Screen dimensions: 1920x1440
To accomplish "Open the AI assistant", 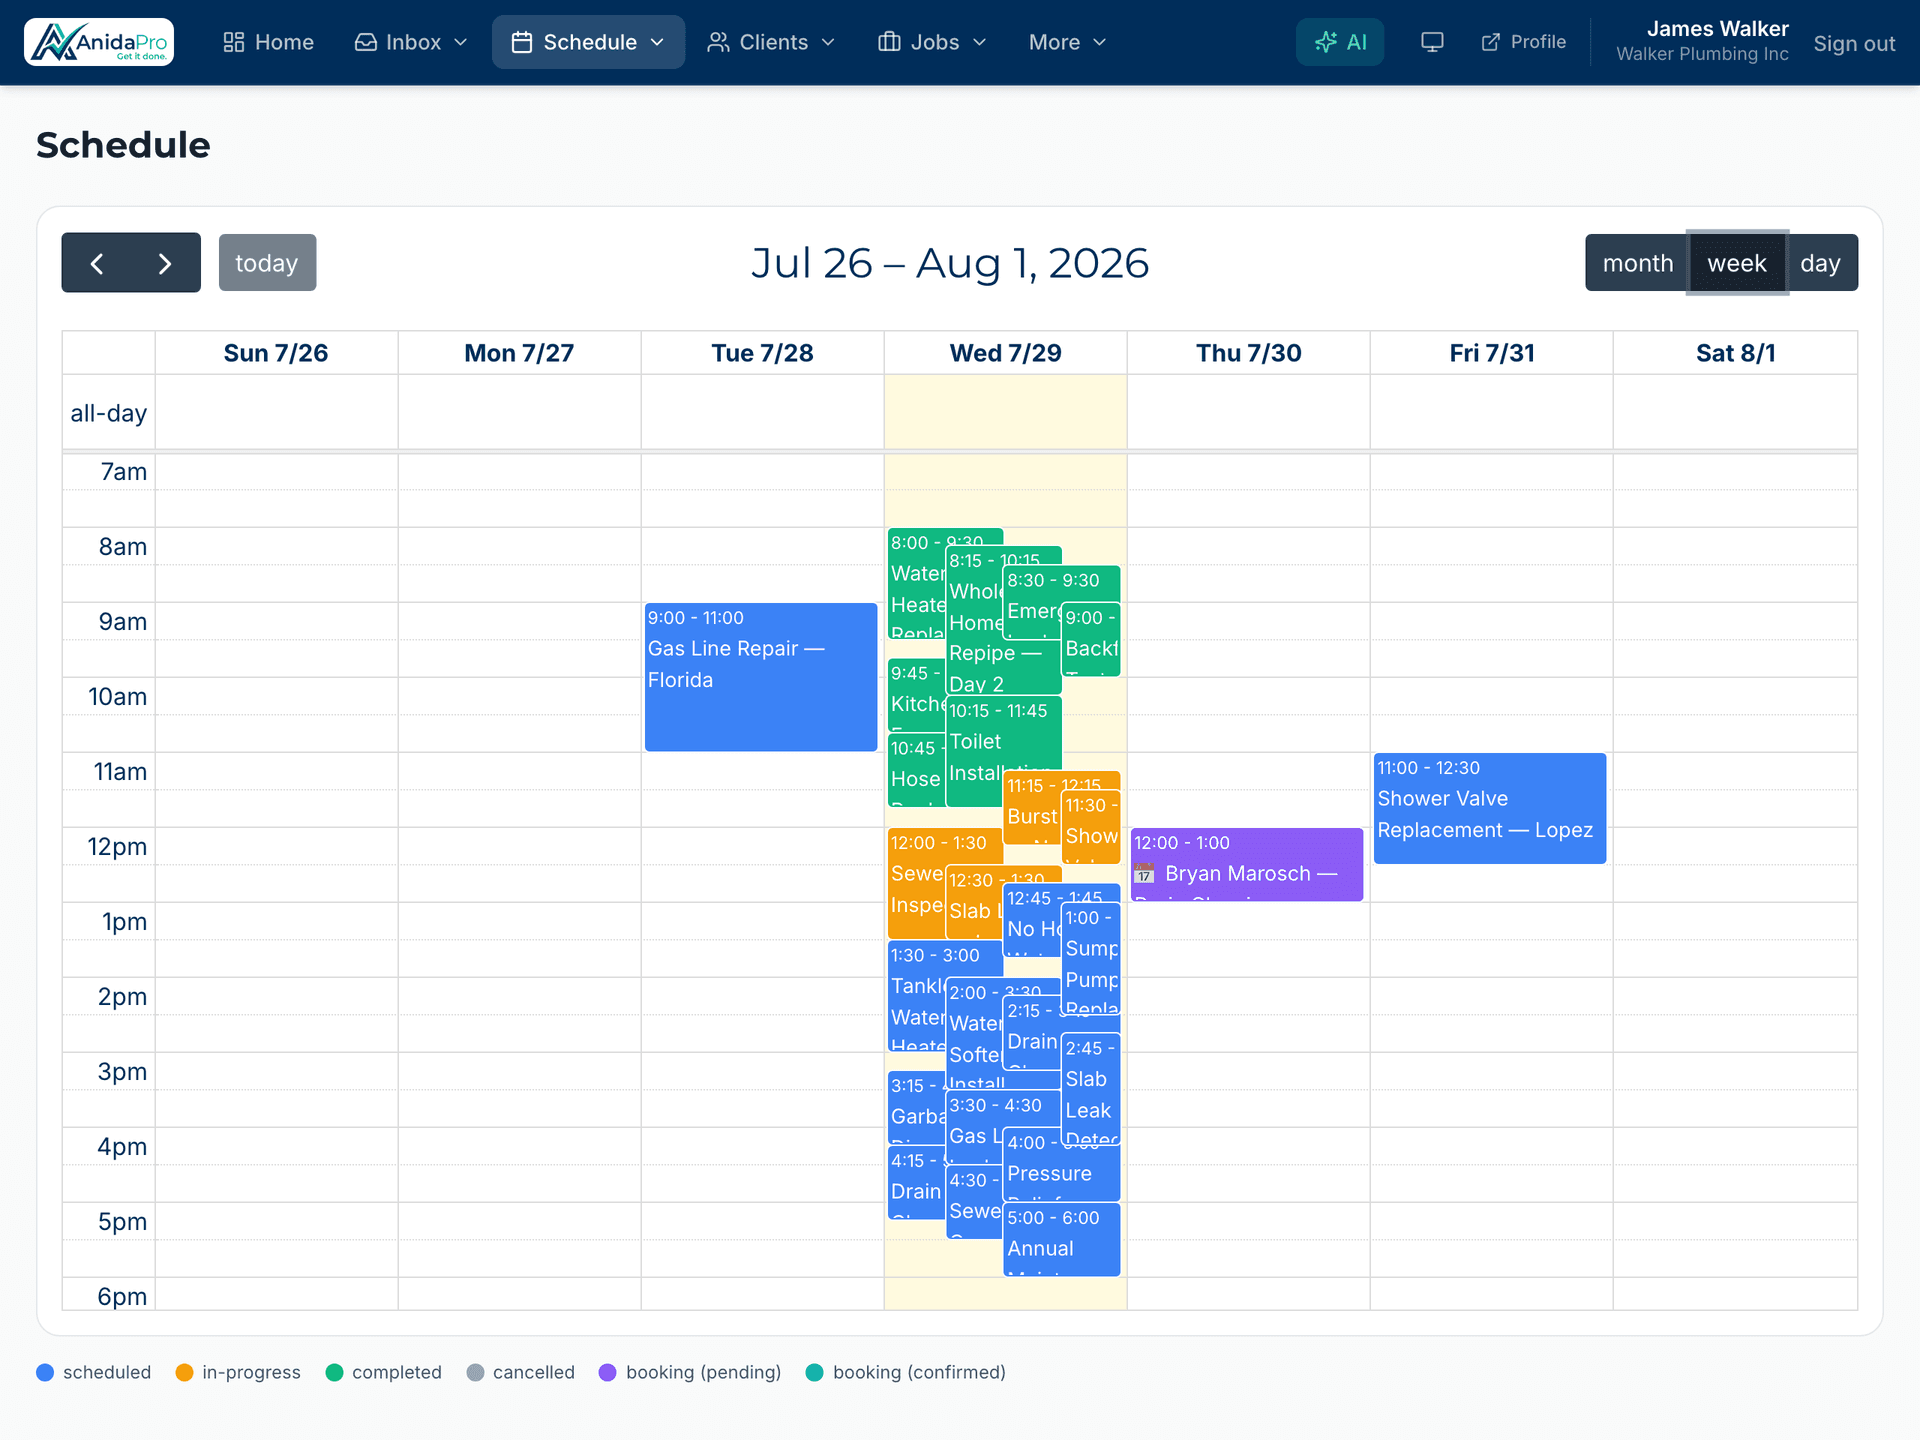I will pyautogui.click(x=1340, y=42).
